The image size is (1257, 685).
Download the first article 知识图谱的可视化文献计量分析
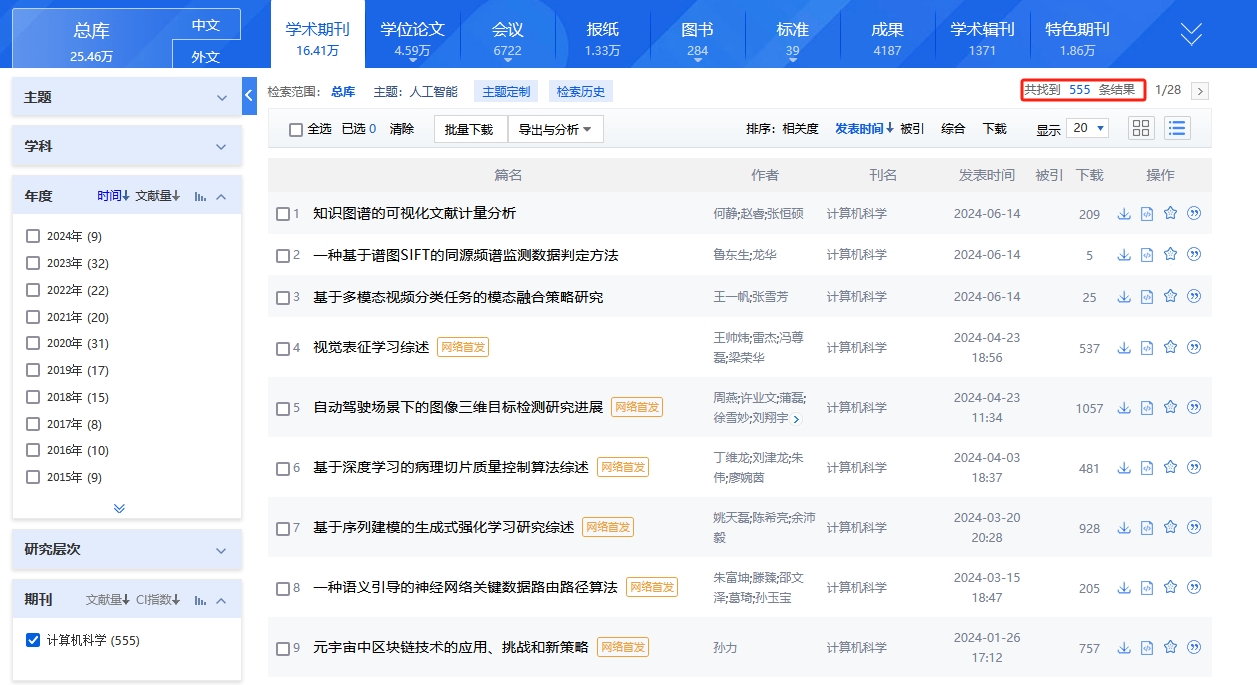point(1124,213)
